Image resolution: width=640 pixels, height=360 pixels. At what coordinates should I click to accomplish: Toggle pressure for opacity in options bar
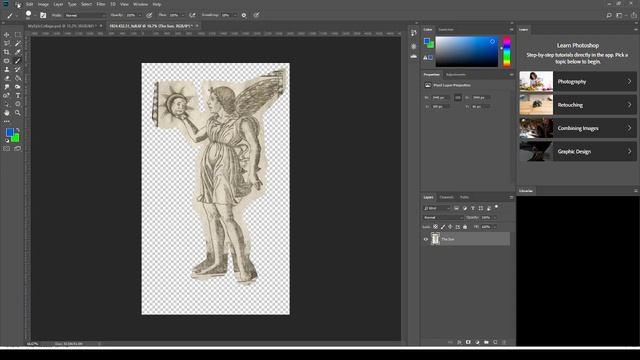[x=149, y=15]
